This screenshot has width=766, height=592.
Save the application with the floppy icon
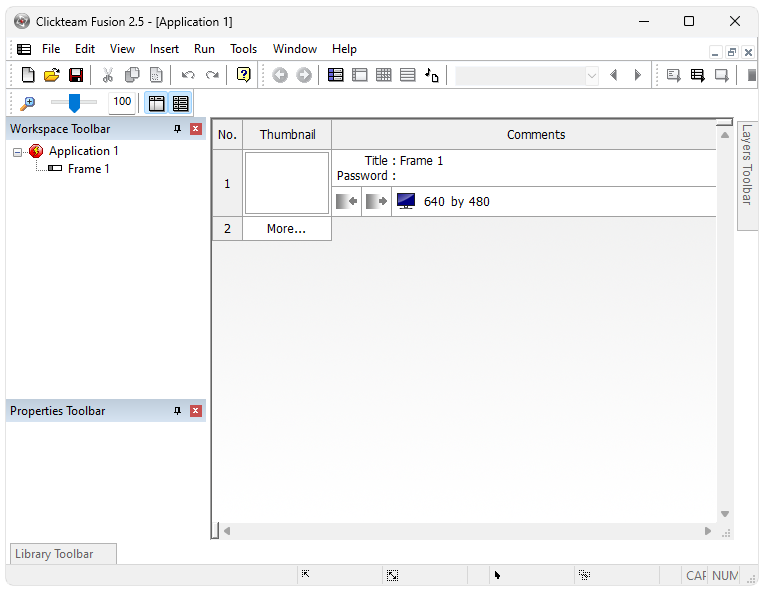pos(76,75)
